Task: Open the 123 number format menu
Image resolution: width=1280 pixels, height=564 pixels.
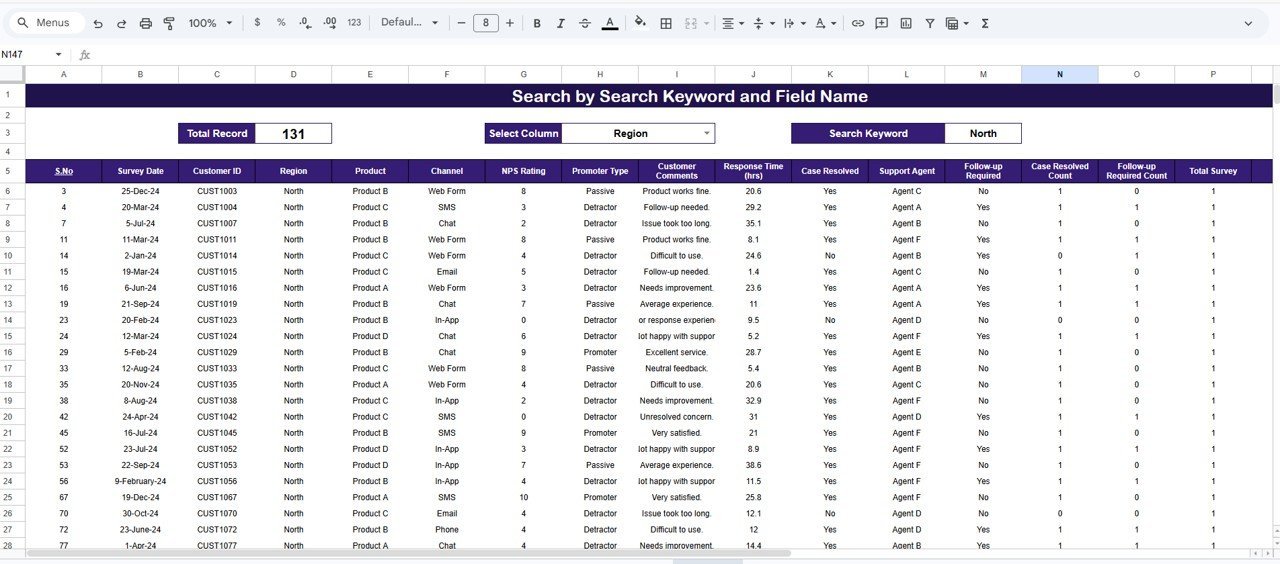Action: point(354,23)
